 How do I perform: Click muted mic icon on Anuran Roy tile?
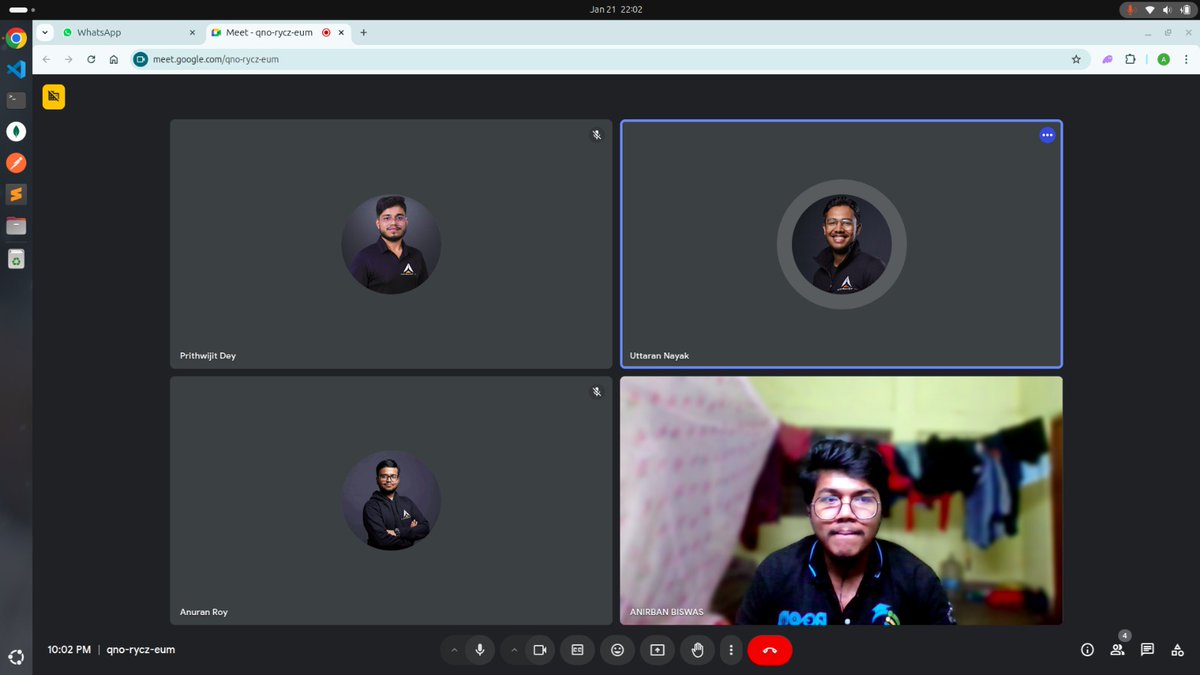click(597, 392)
